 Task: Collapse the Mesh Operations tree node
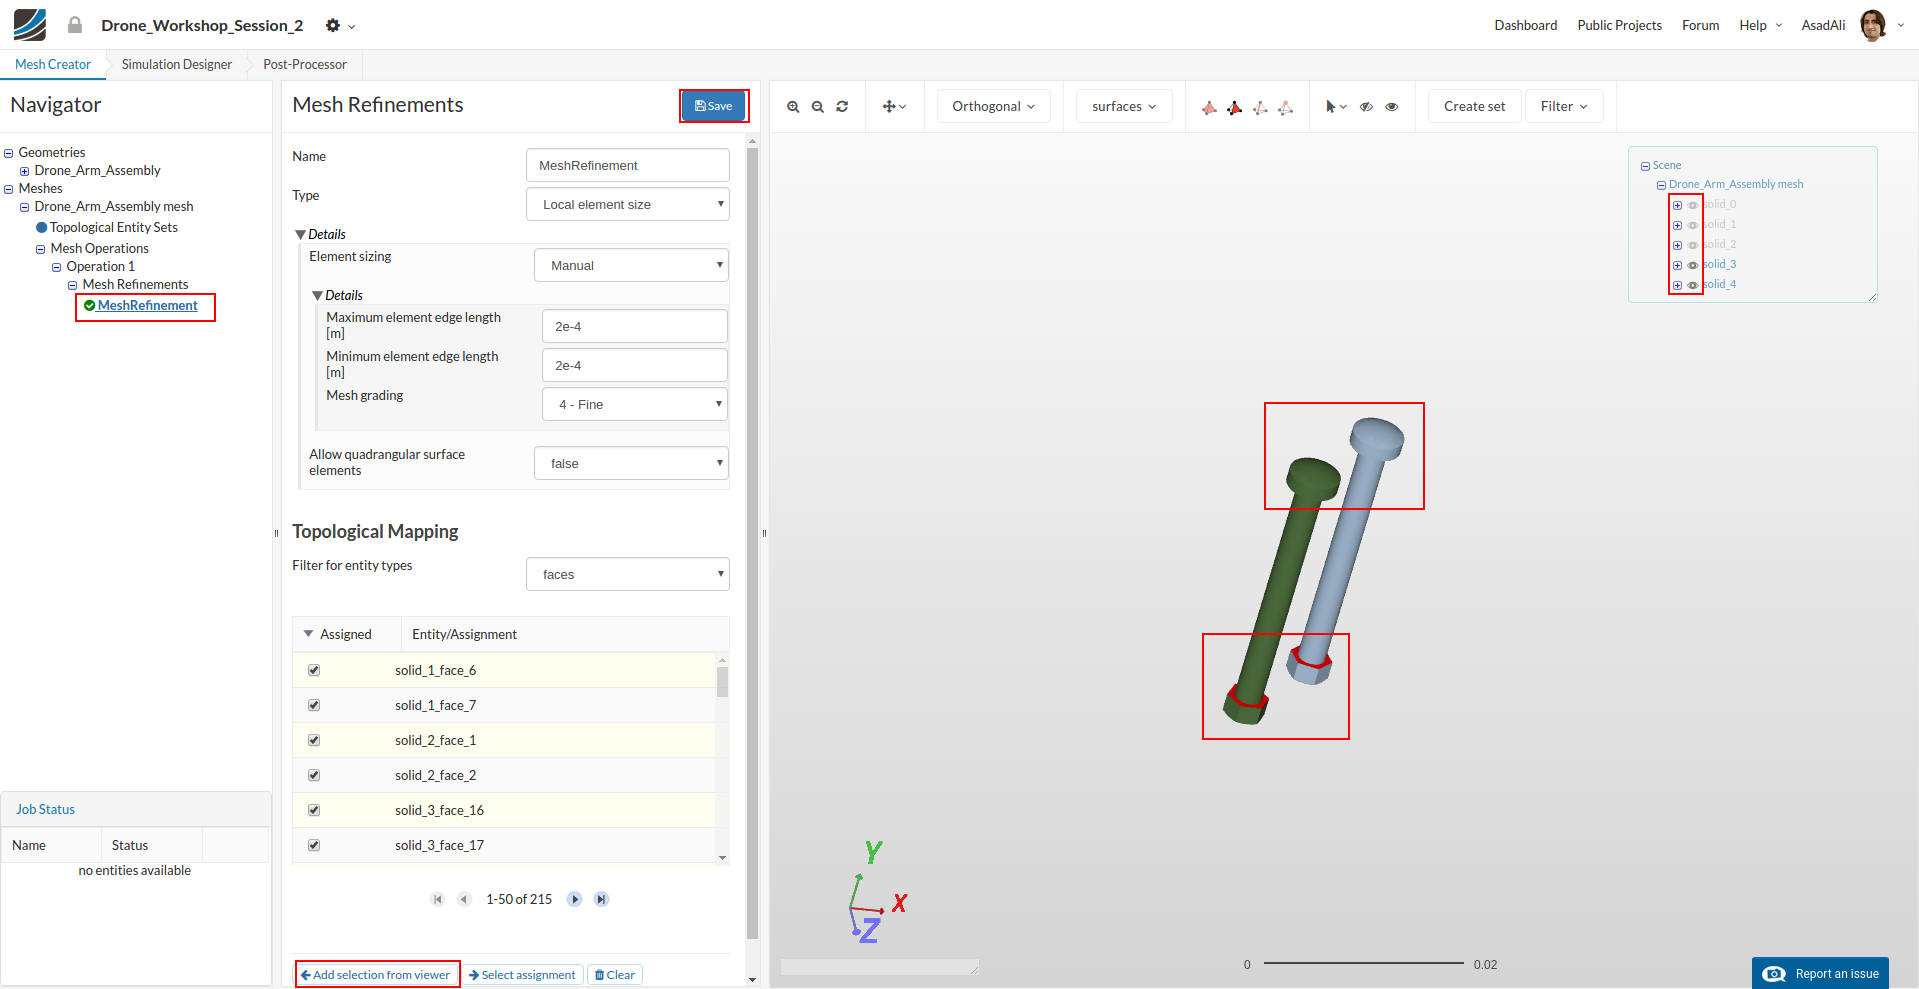pos(41,249)
